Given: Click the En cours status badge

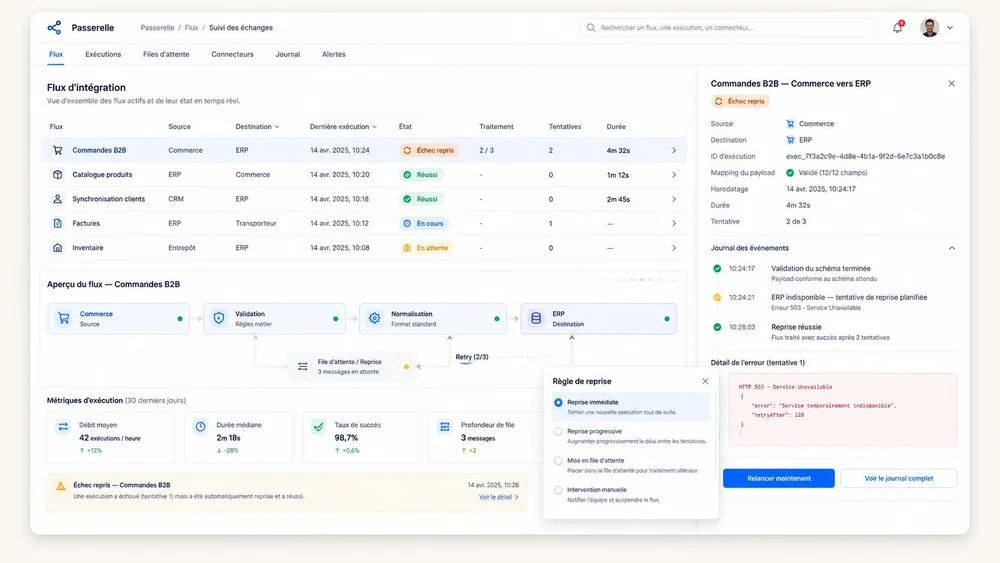Looking at the screenshot, I should (x=423, y=223).
